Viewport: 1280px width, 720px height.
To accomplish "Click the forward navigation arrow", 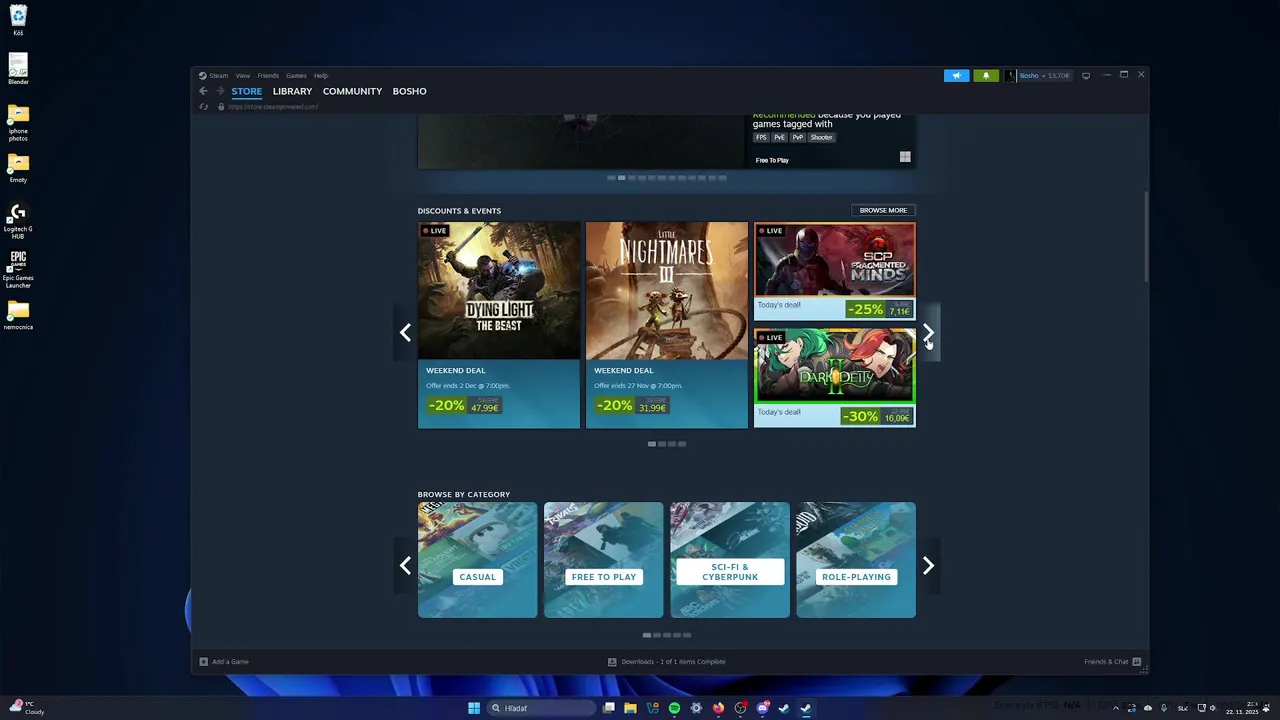I will (220, 91).
